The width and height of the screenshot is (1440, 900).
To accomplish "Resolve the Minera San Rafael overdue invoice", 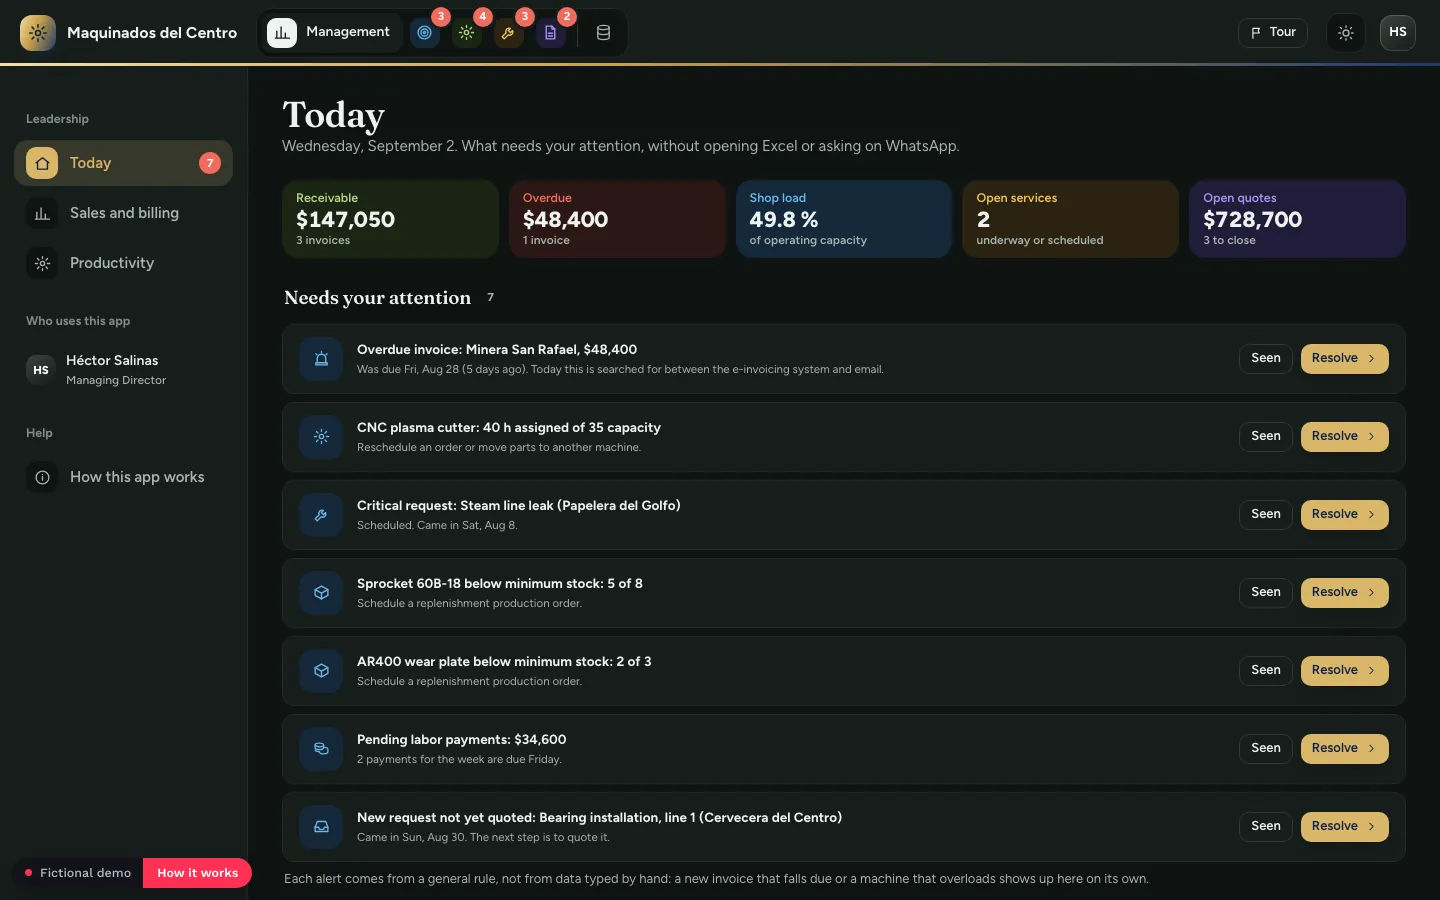I will point(1344,358).
